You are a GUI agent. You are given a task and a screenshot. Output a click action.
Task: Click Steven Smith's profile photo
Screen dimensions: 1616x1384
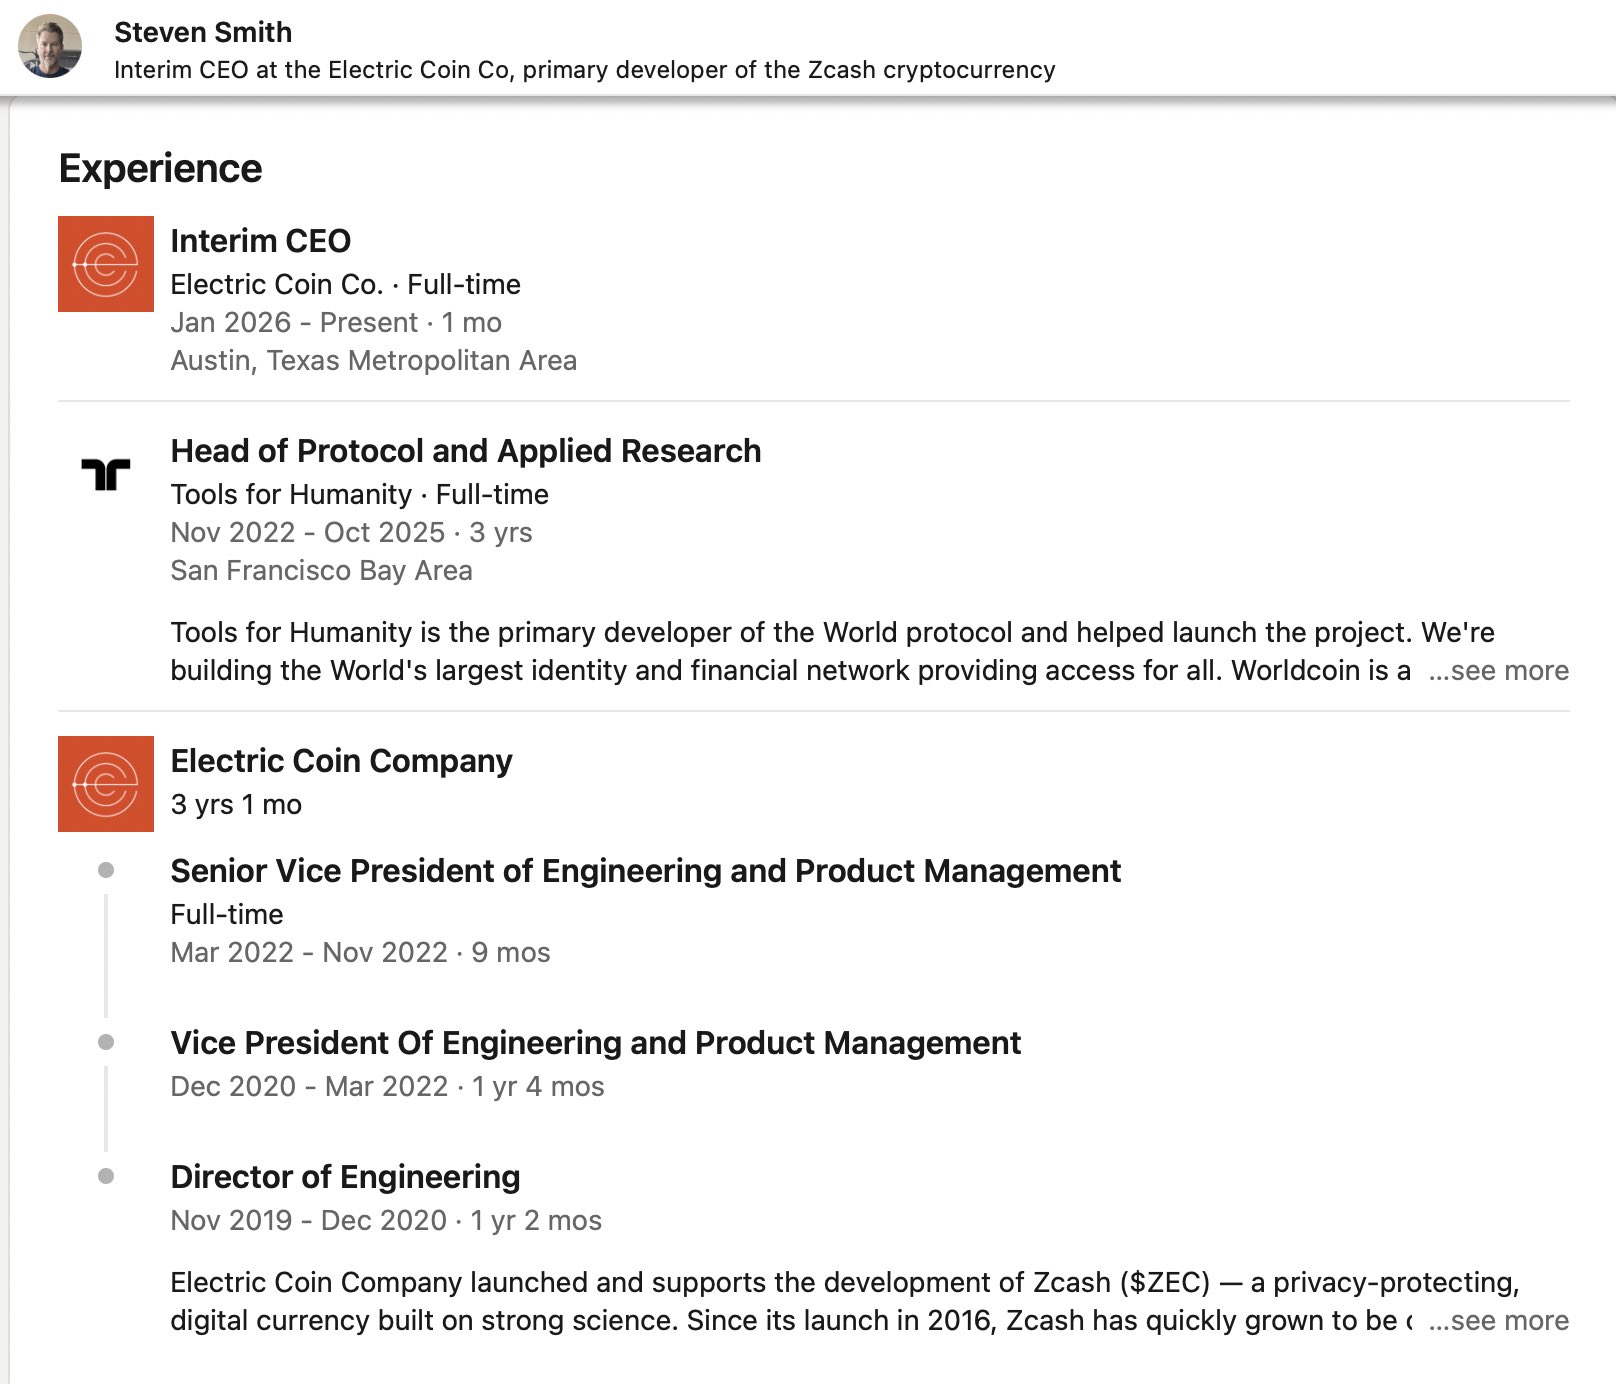point(50,46)
